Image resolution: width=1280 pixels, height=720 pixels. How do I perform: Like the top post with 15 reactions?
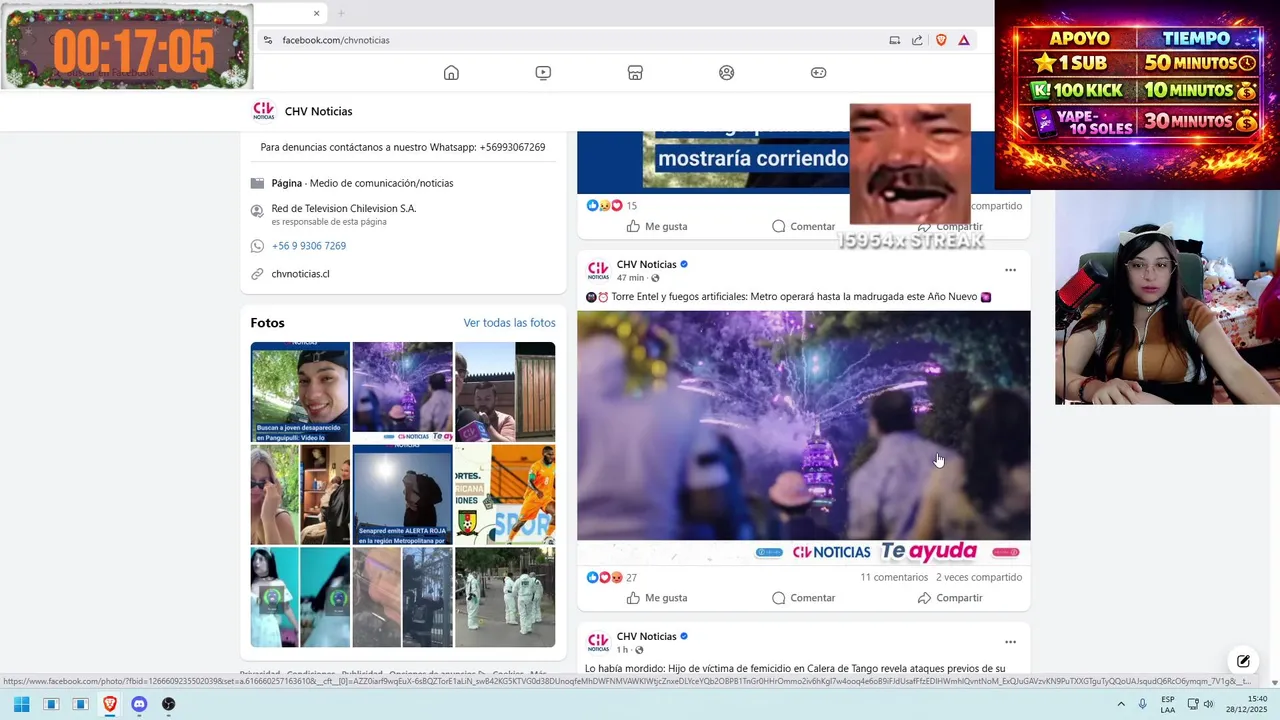click(657, 227)
